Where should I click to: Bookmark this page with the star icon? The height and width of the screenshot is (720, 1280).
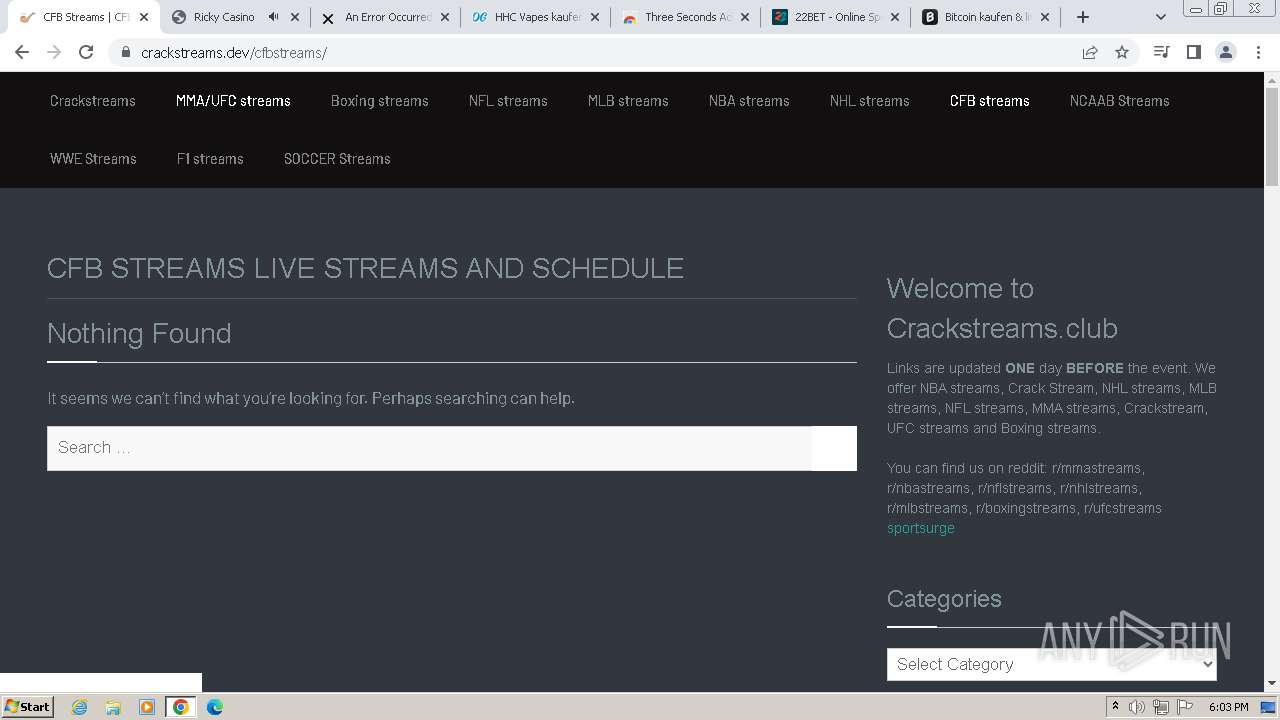[x=1122, y=52]
